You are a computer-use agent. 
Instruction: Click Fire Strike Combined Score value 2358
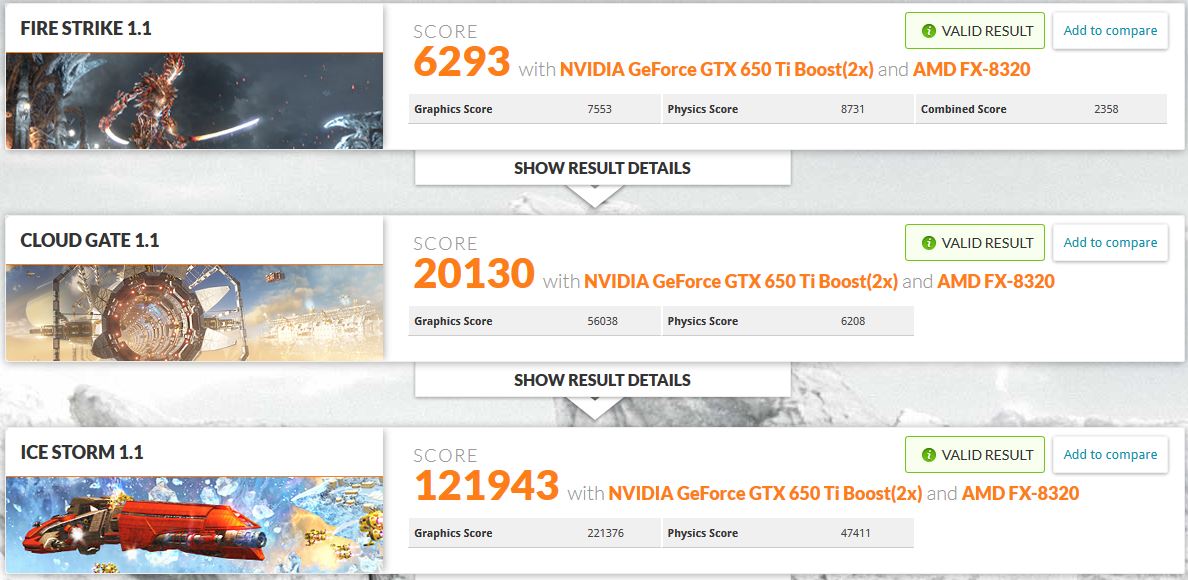pyautogui.click(x=1106, y=109)
